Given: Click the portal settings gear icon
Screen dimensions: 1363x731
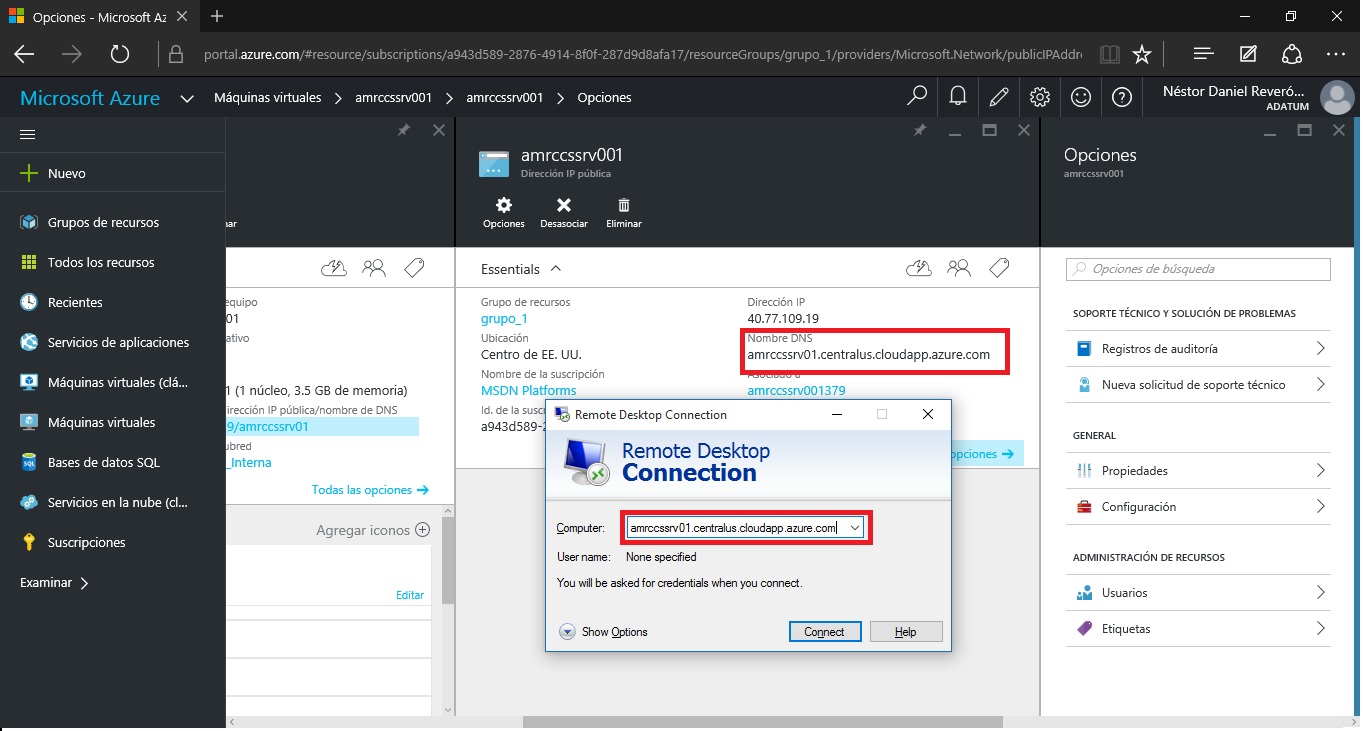Looking at the screenshot, I should point(1040,97).
